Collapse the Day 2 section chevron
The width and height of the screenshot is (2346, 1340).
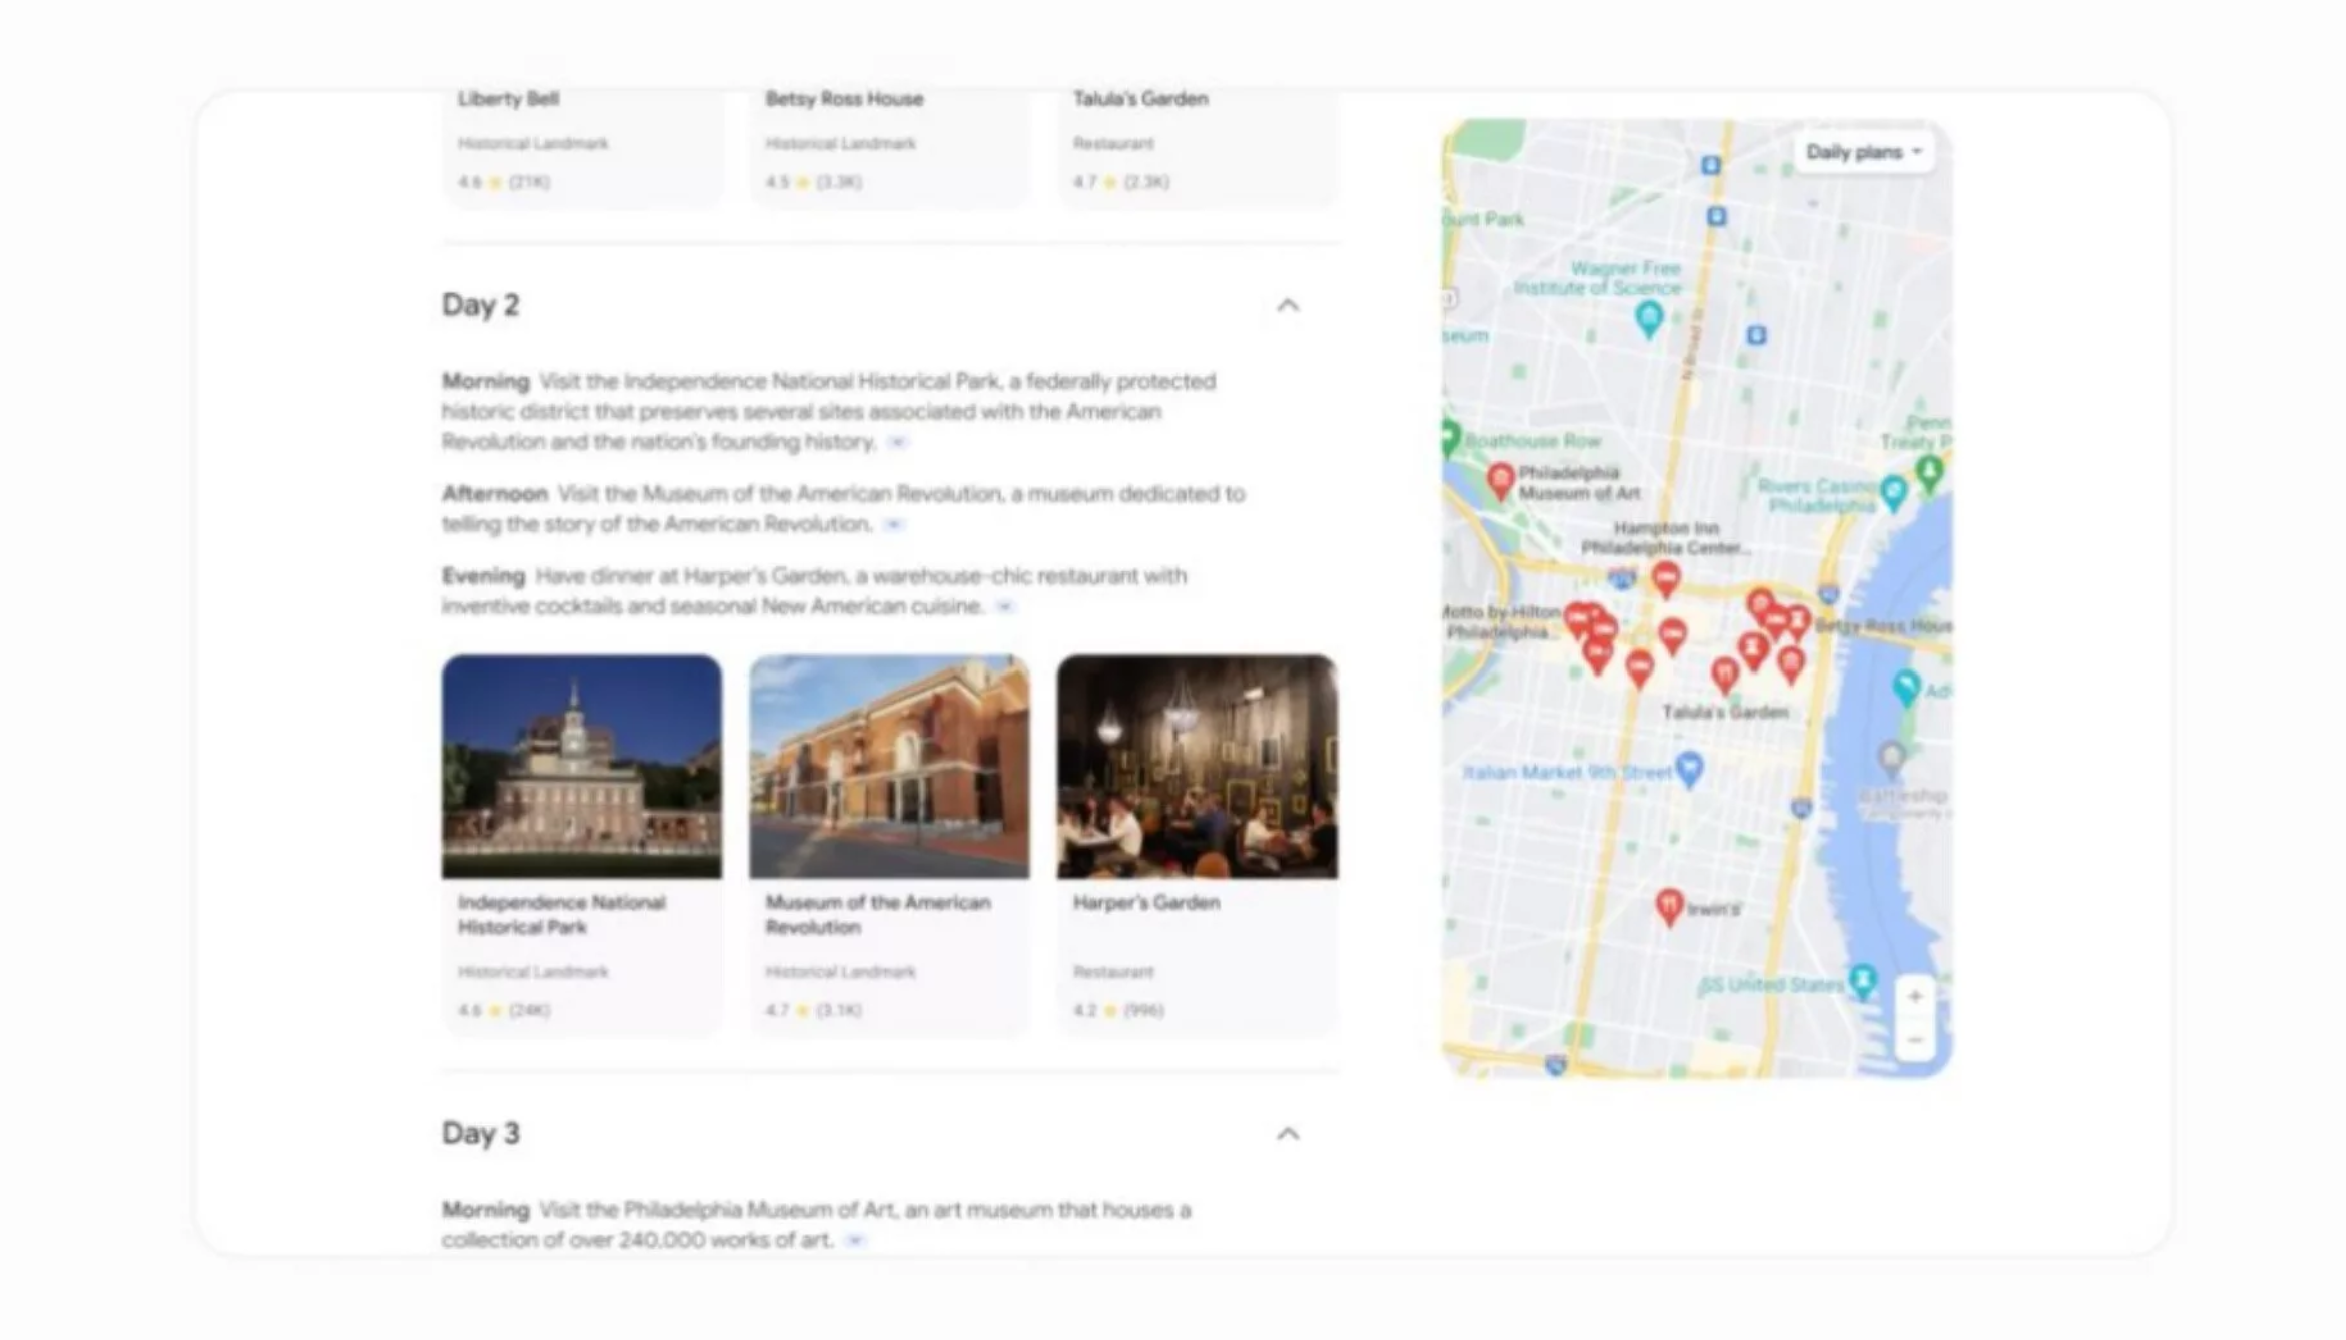[1288, 305]
